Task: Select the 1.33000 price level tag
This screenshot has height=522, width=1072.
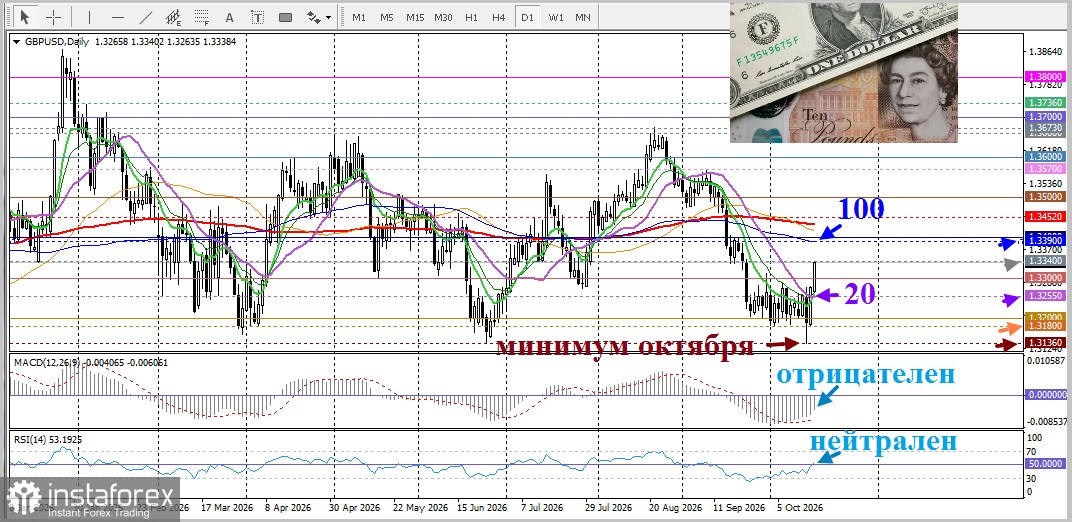Action: (x=1046, y=278)
